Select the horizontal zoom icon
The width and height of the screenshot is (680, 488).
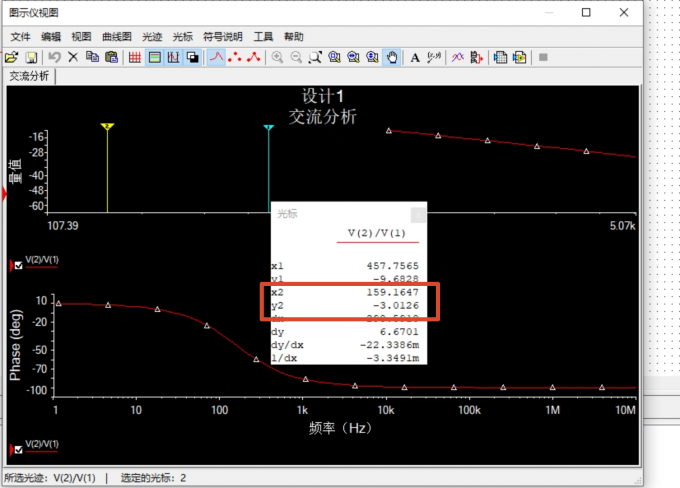[353, 57]
